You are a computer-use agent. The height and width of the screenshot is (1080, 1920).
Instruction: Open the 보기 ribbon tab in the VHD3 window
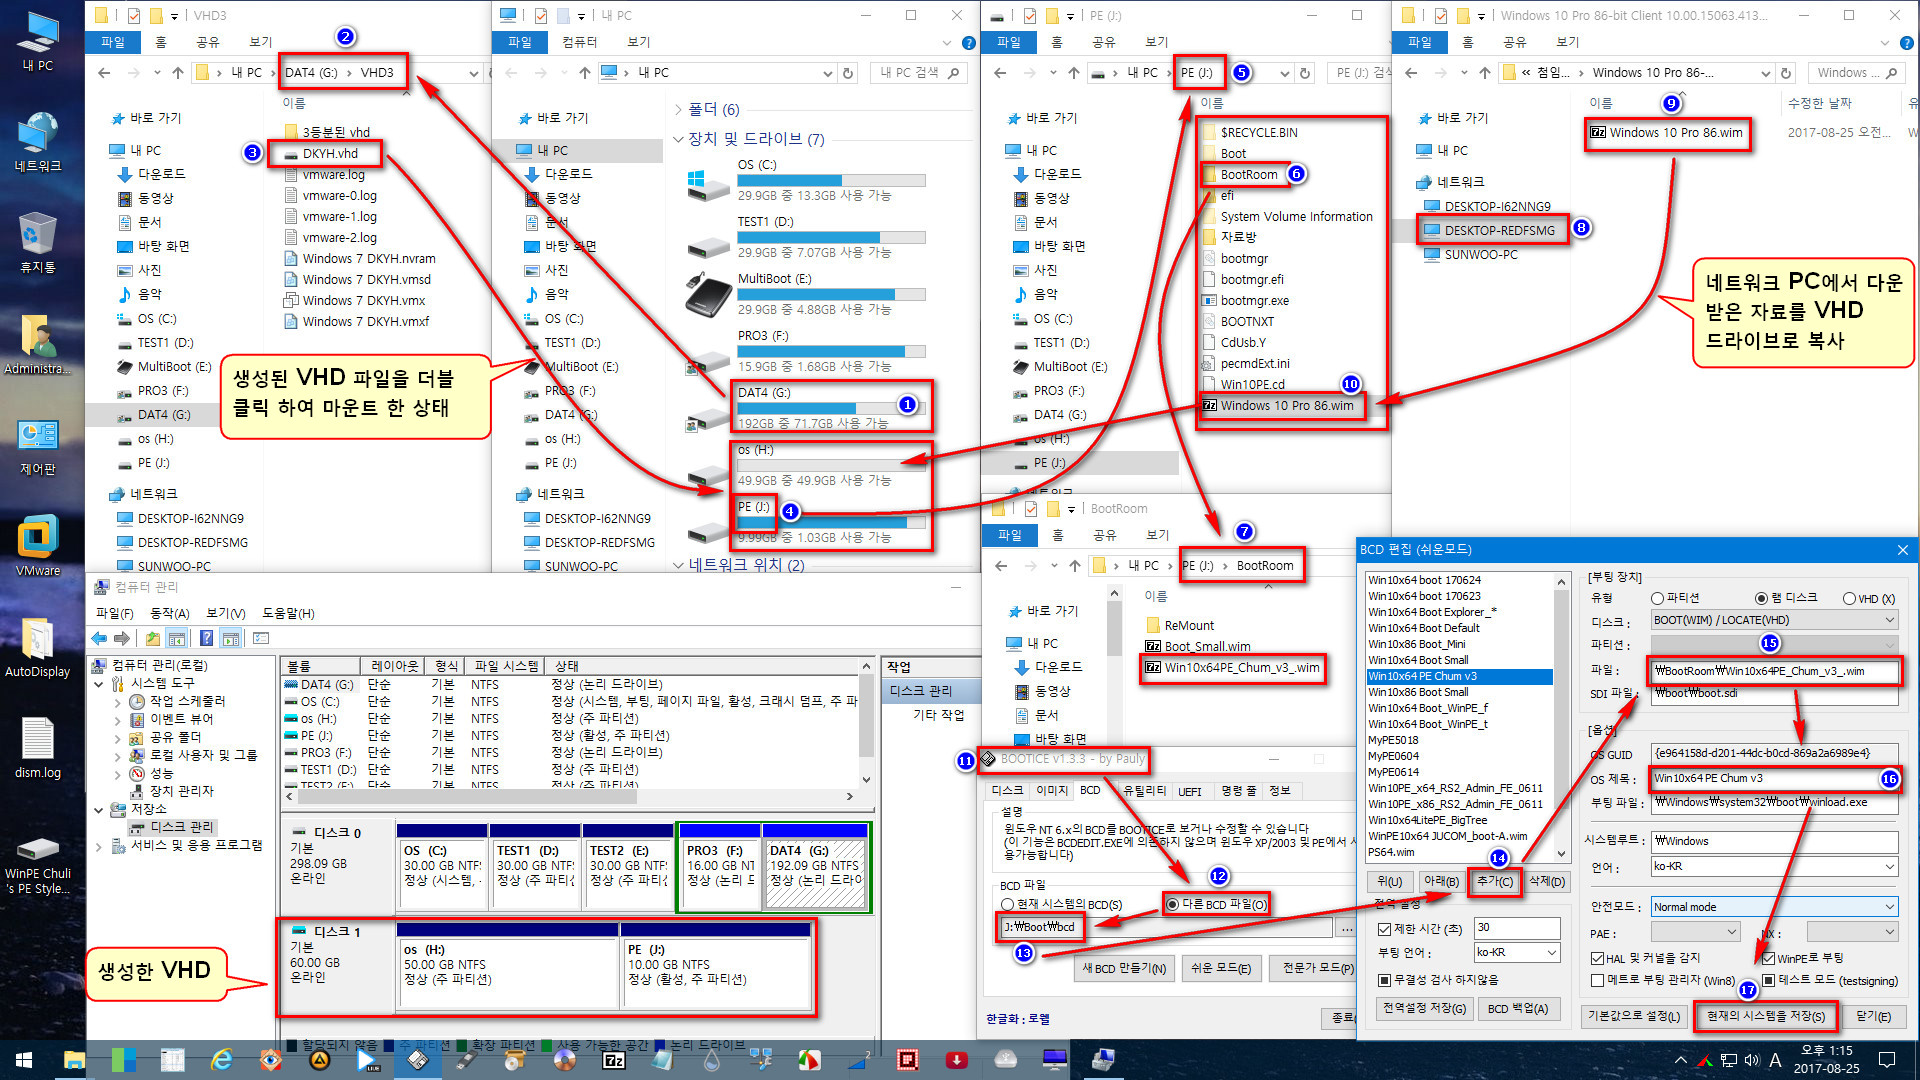(261, 42)
